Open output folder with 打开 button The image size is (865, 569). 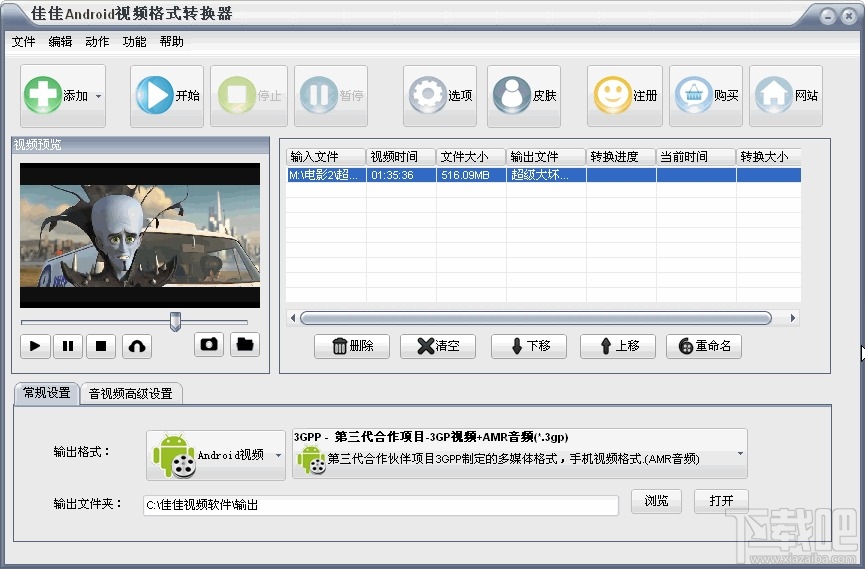click(x=722, y=501)
